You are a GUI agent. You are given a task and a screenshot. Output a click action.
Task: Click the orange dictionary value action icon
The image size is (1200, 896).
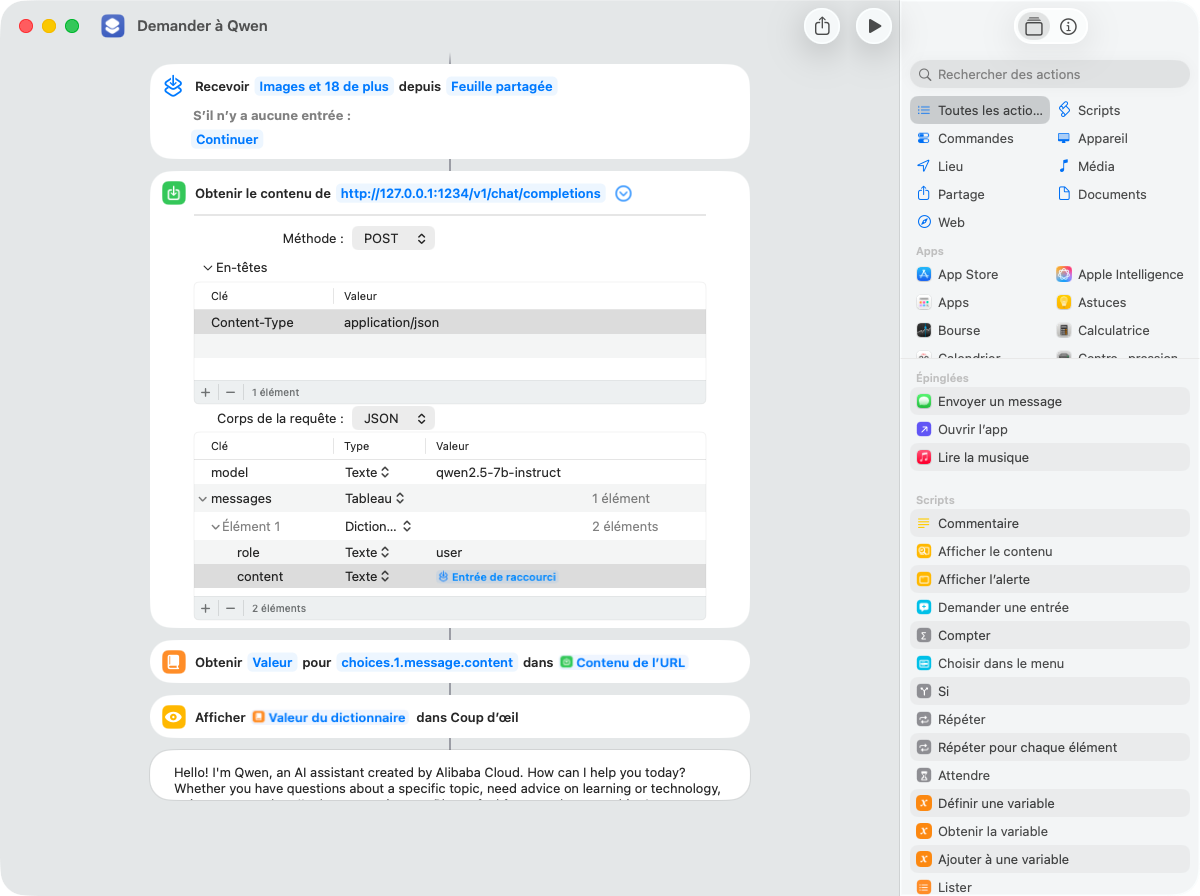click(173, 662)
